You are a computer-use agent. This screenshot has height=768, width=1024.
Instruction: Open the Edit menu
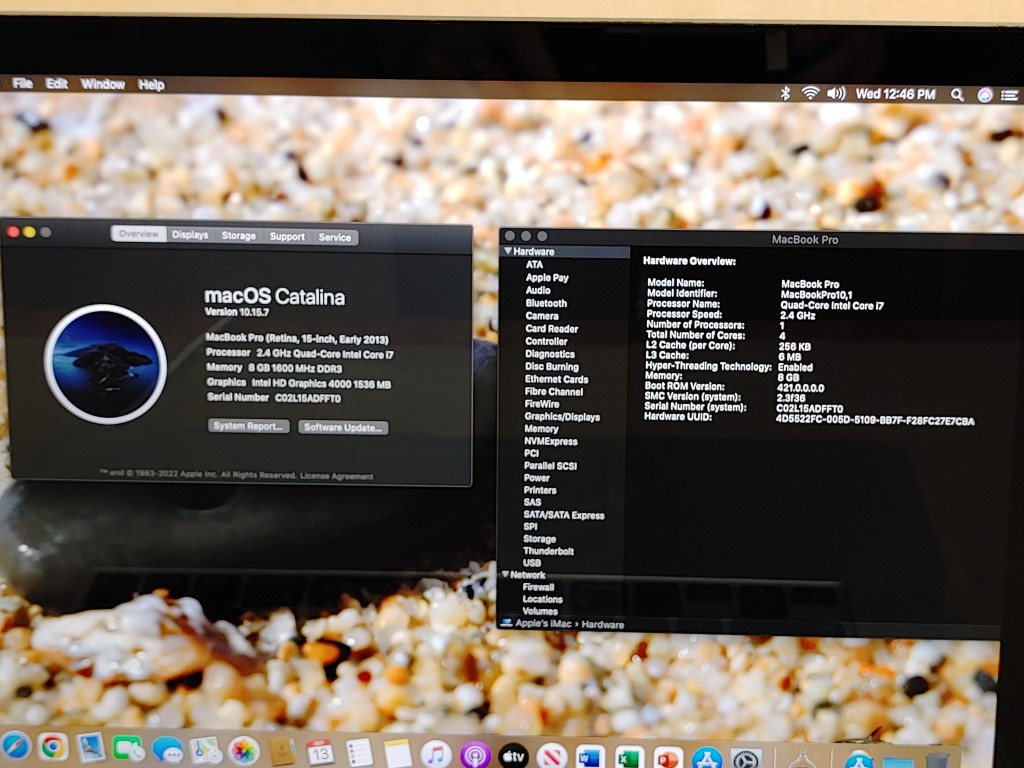coord(57,84)
